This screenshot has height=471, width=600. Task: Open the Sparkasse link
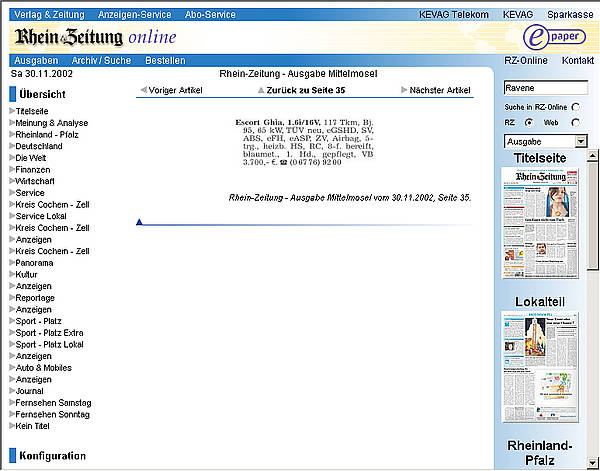tap(570, 15)
